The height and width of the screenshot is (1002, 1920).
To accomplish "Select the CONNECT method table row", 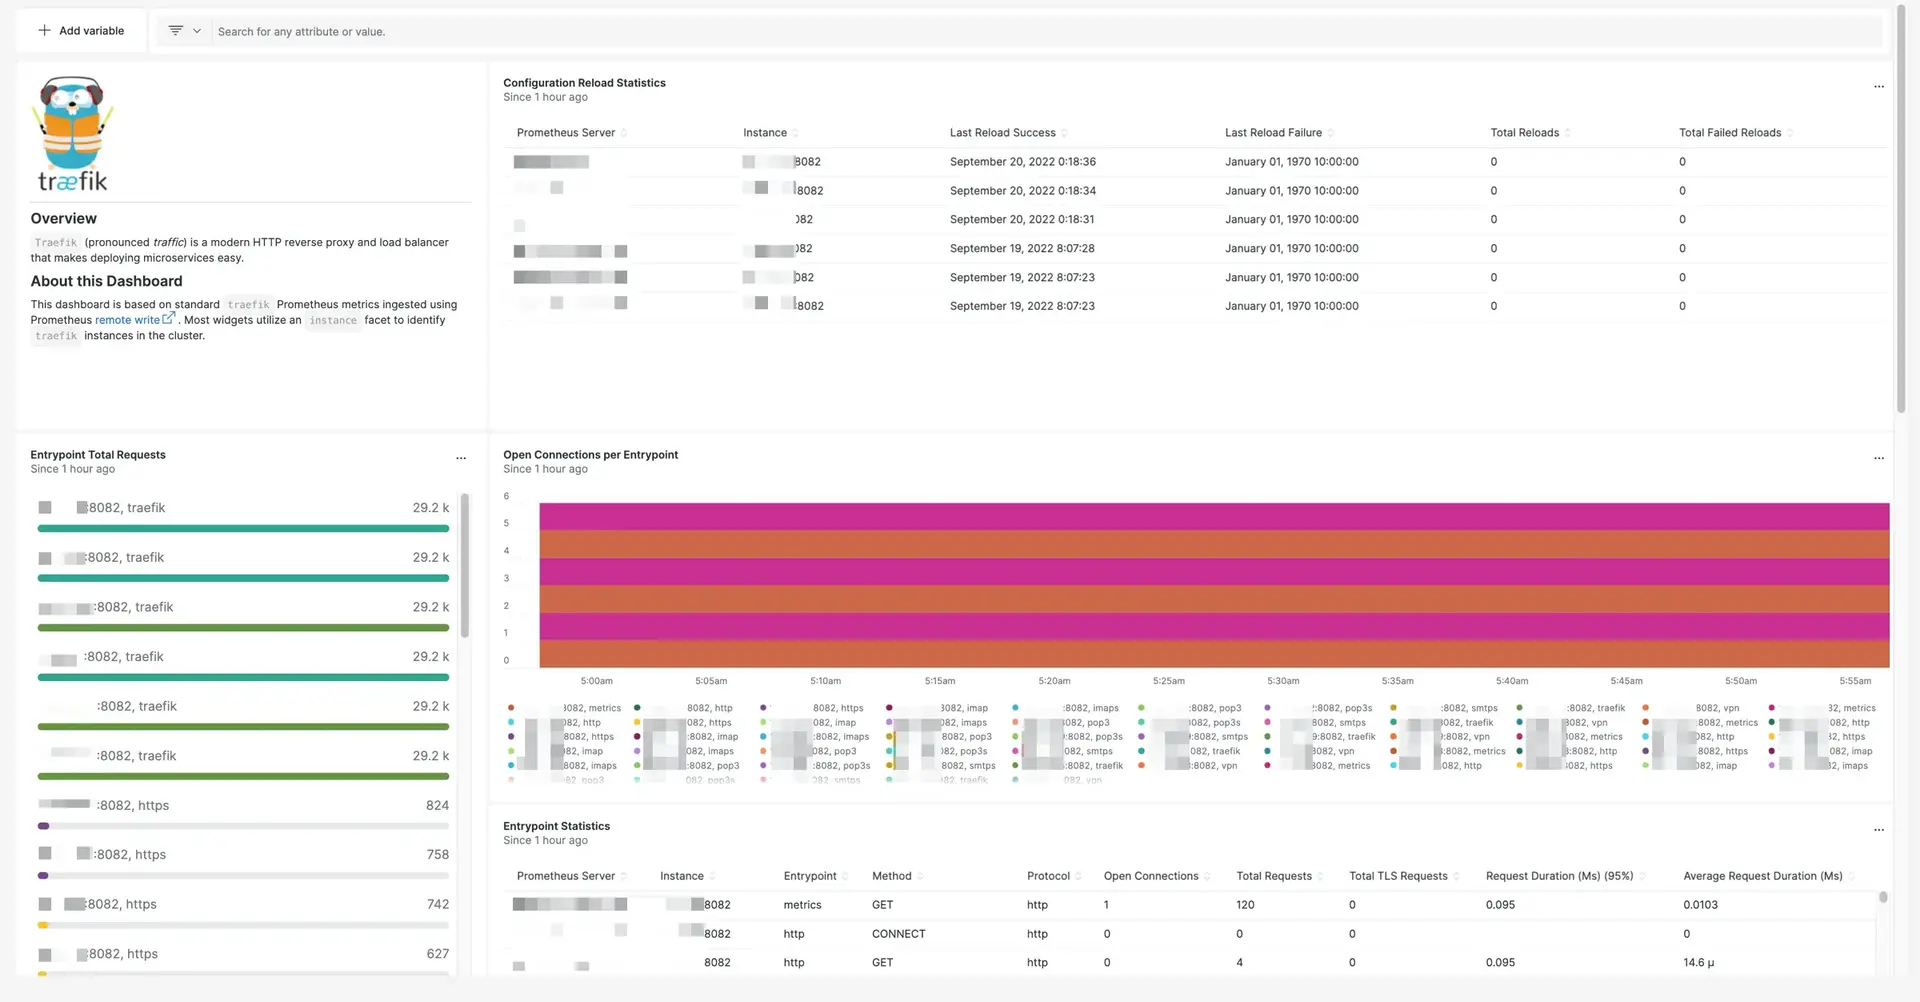I will click(x=898, y=934).
